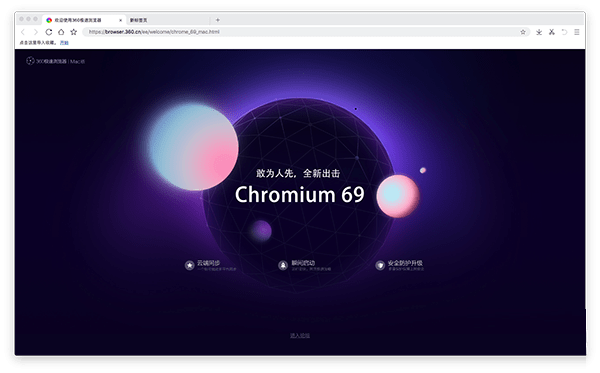Click the 360 browser logo in page header
This screenshot has height=373, width=600.
[55, 61]
